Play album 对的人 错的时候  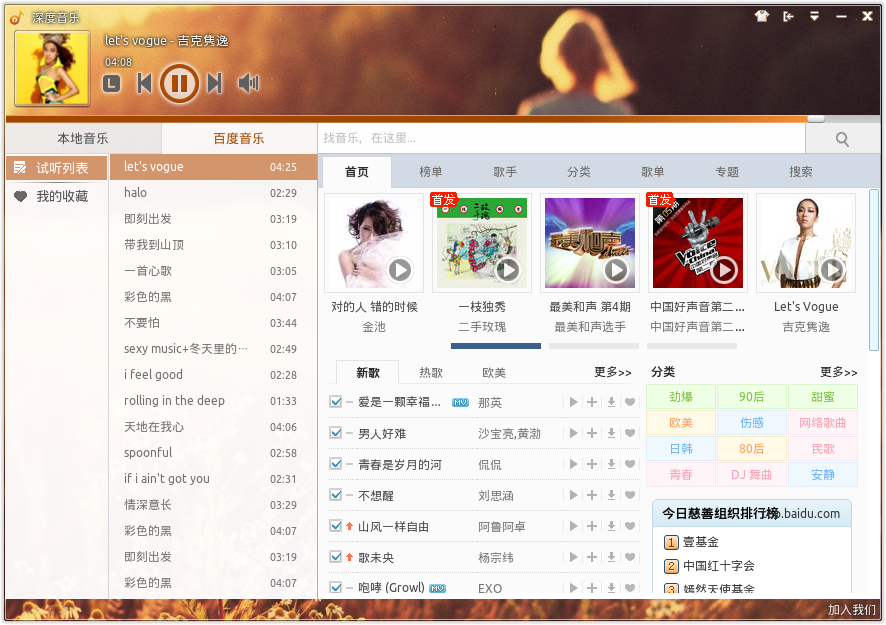click(400, 270)
